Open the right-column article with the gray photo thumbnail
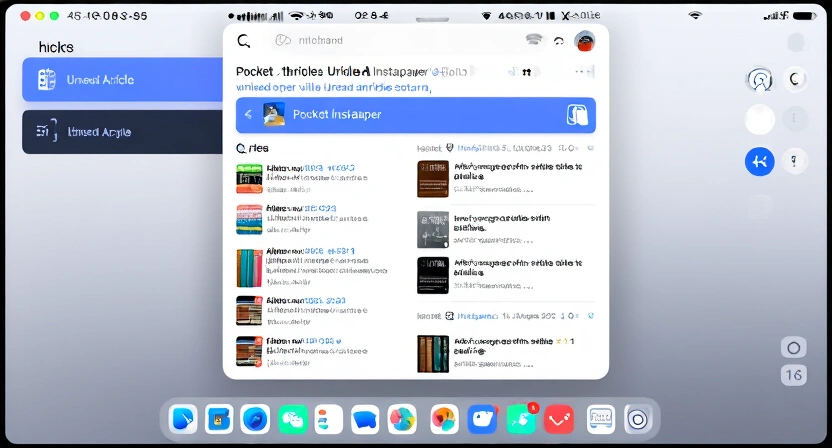 point(505,229)
